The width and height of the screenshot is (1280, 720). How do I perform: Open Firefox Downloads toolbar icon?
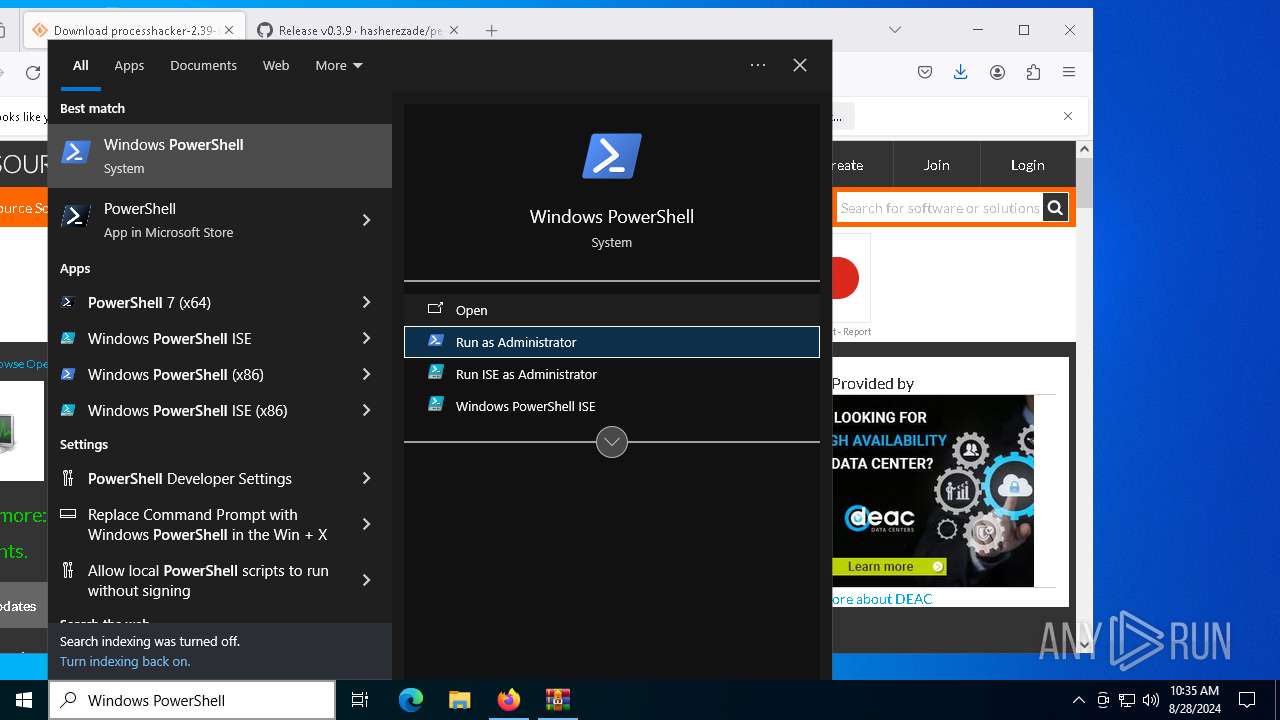(x=960, y=72)
